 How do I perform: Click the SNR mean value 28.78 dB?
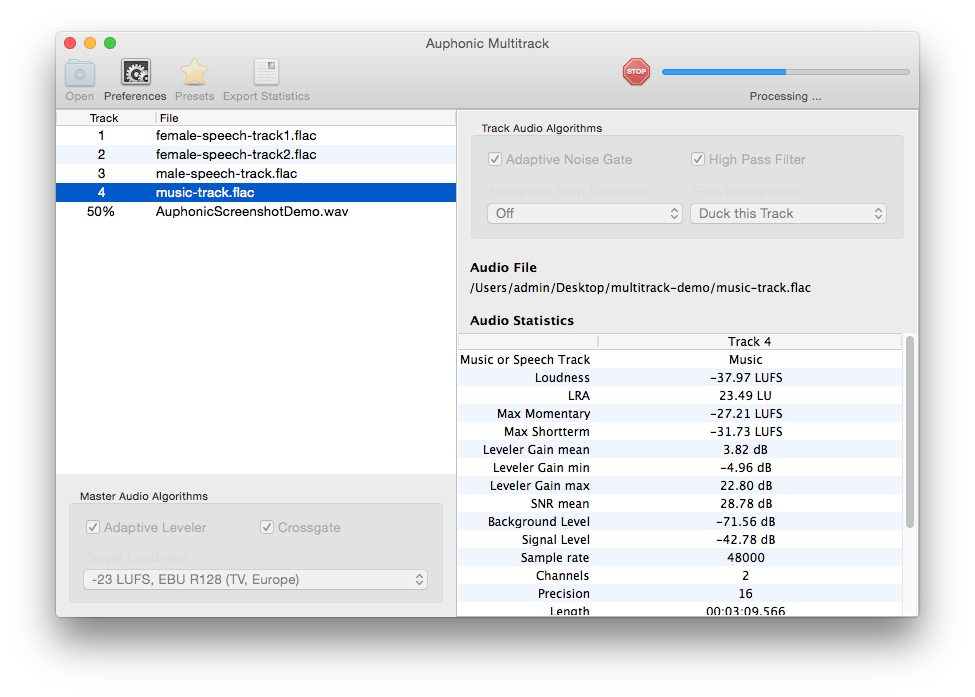coord(746,504)
